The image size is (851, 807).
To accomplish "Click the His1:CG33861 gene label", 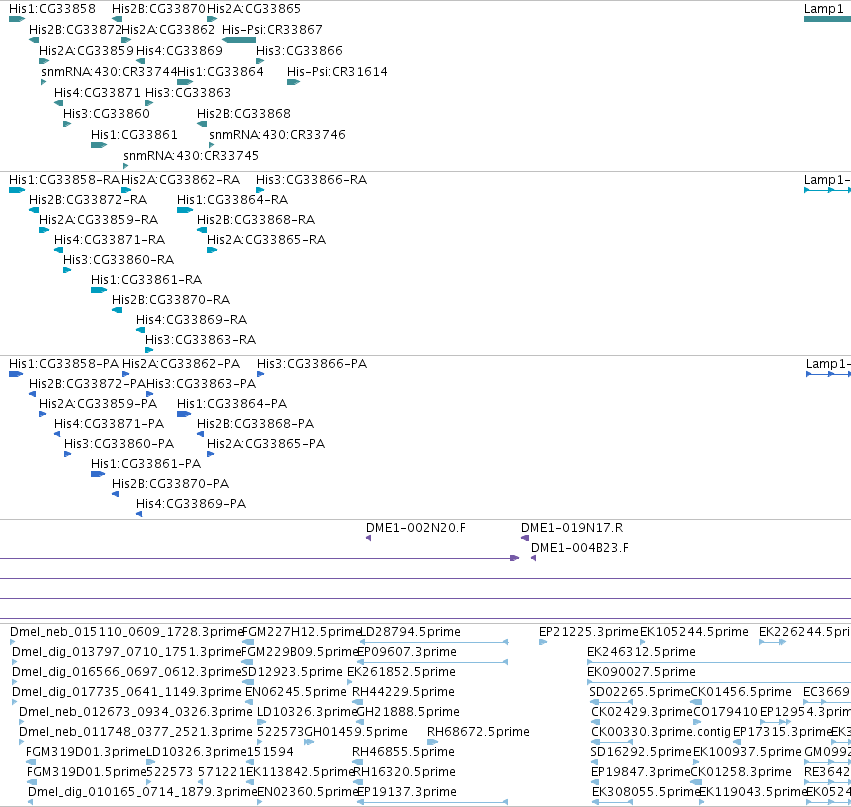I will (134, 135).
